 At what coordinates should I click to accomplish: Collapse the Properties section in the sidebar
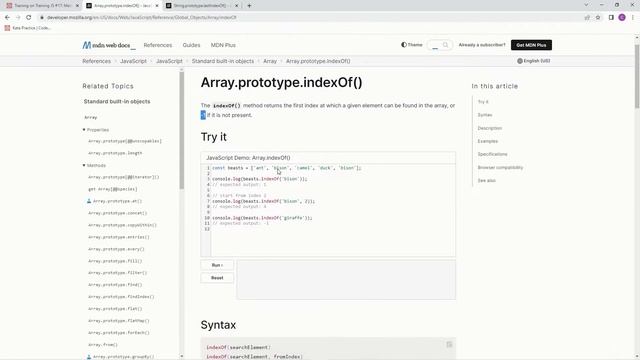tap(96, 130)
